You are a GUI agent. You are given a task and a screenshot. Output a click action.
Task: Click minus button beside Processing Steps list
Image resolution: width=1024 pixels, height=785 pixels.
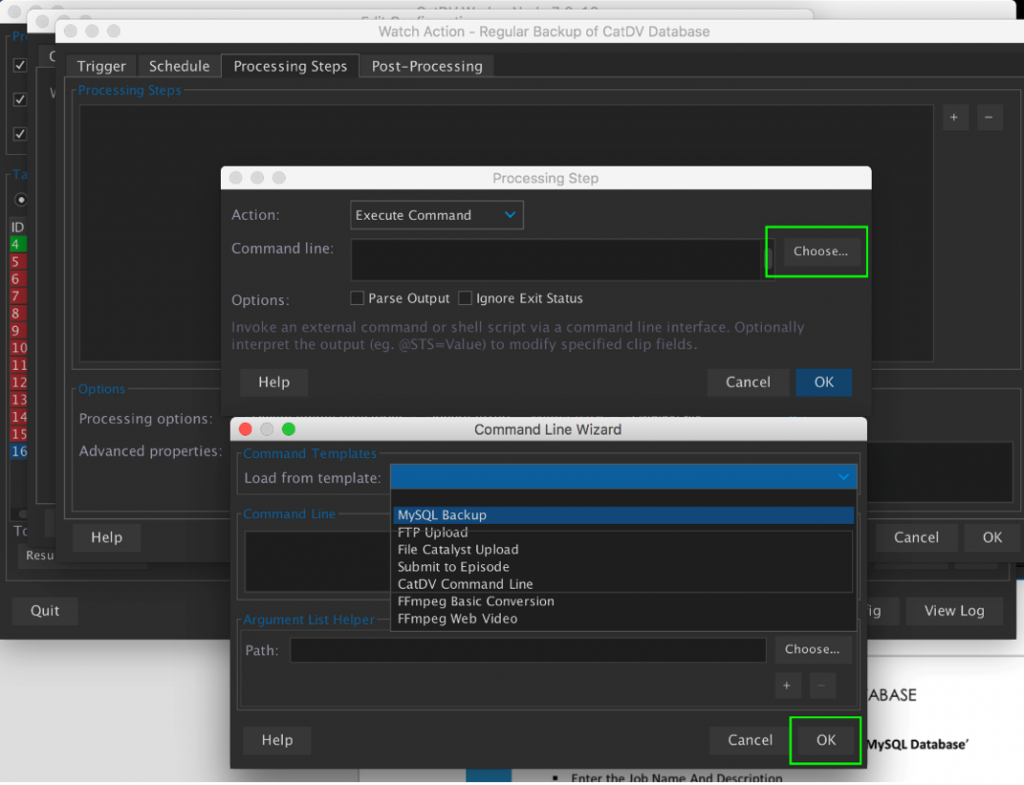tap(989, 117)
